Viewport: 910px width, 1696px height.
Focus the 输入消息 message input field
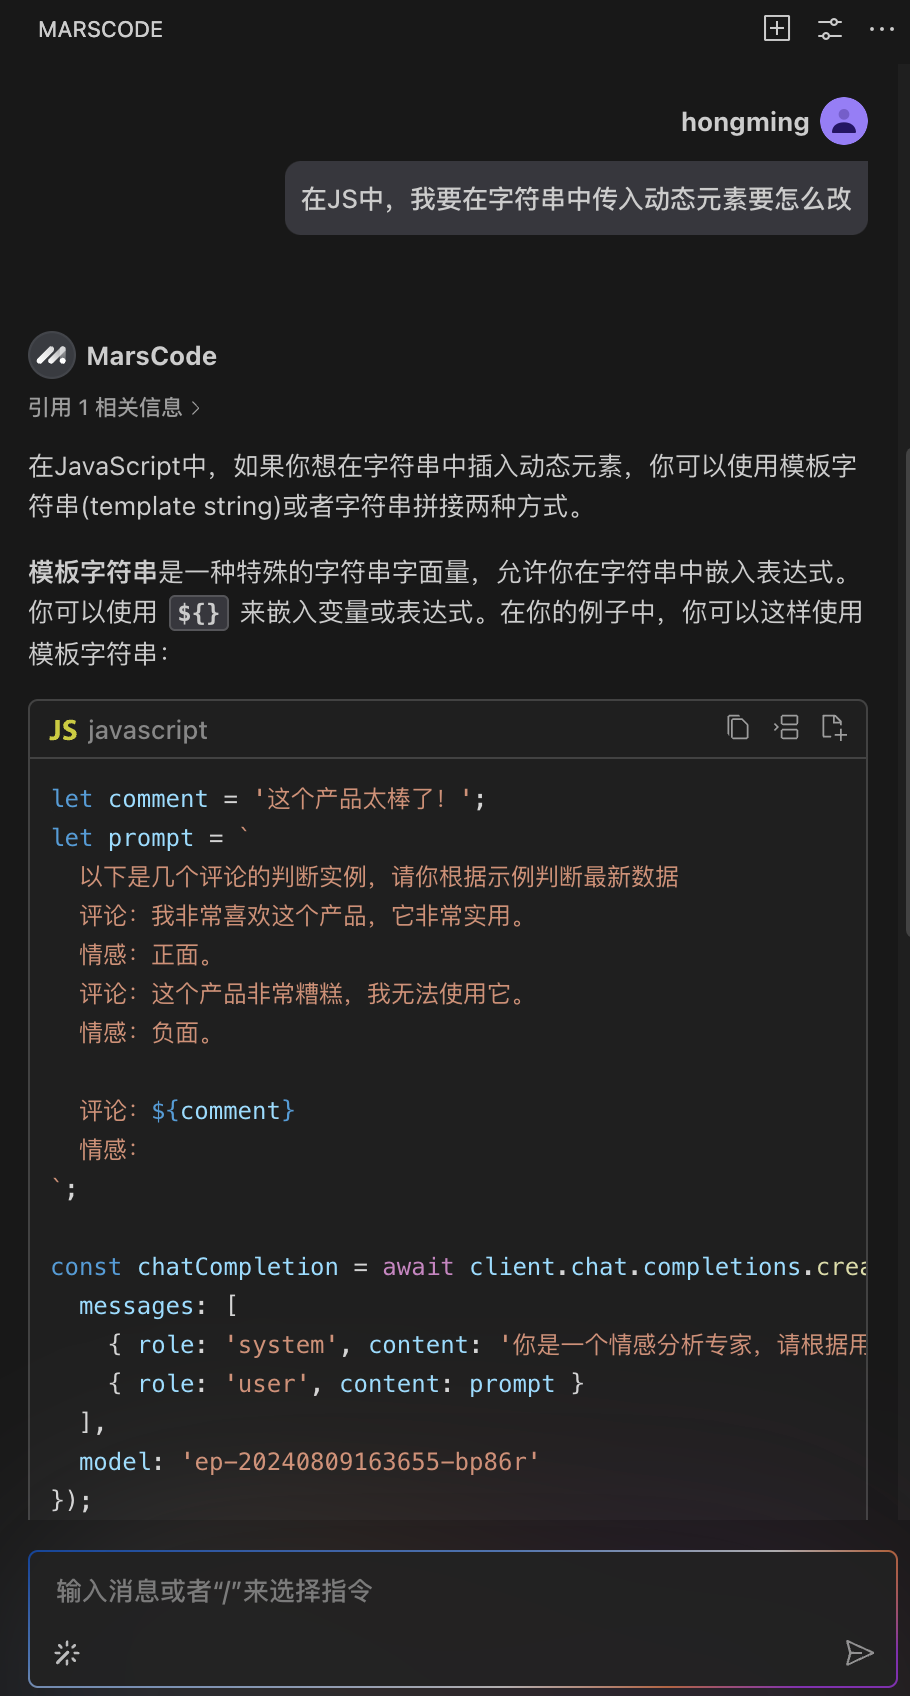coord(463,1591)
